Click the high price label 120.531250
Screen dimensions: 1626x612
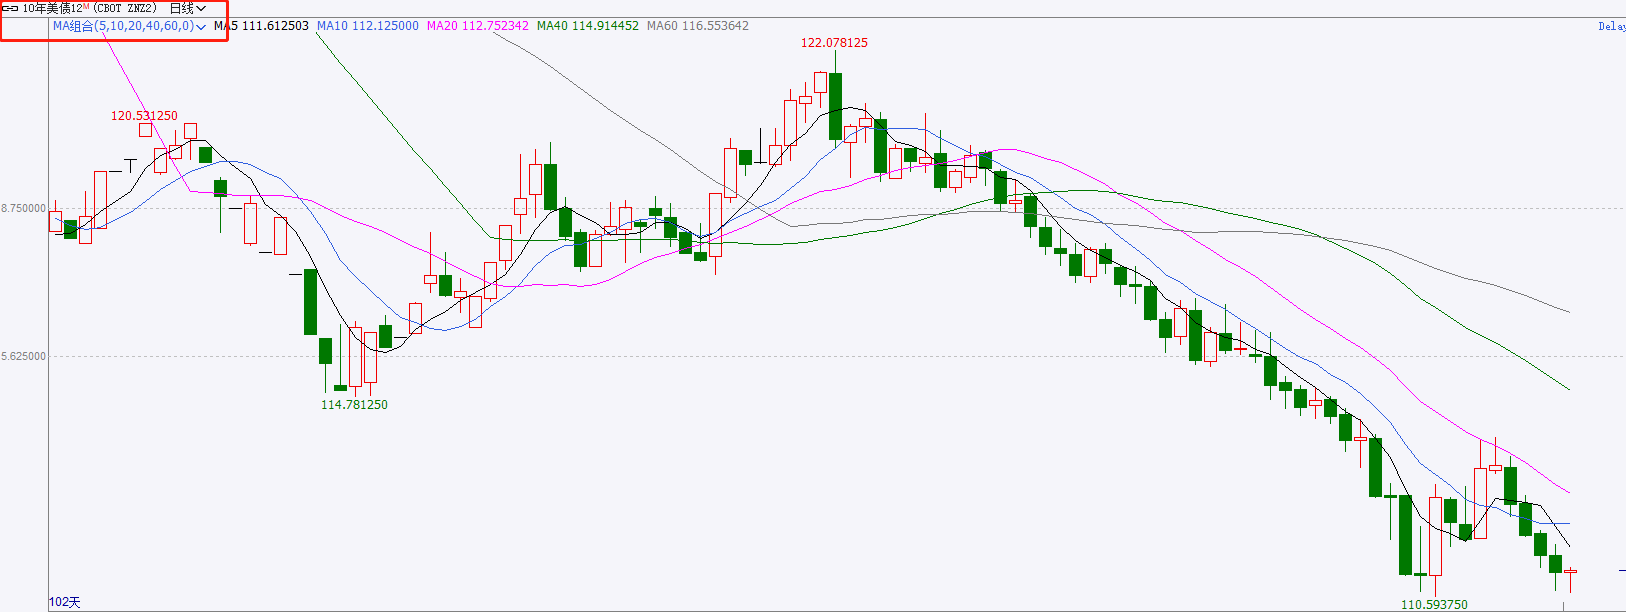(144, 116)
